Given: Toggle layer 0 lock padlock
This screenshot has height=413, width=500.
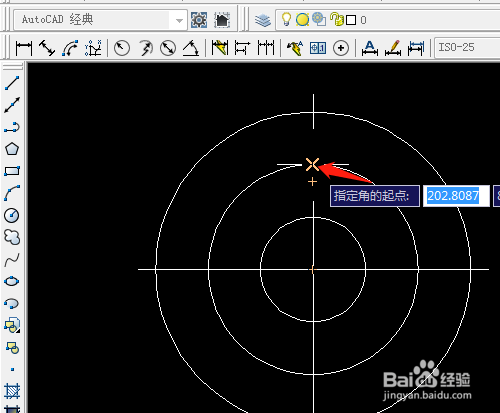Looking at the screenshot, I should 337,19.
